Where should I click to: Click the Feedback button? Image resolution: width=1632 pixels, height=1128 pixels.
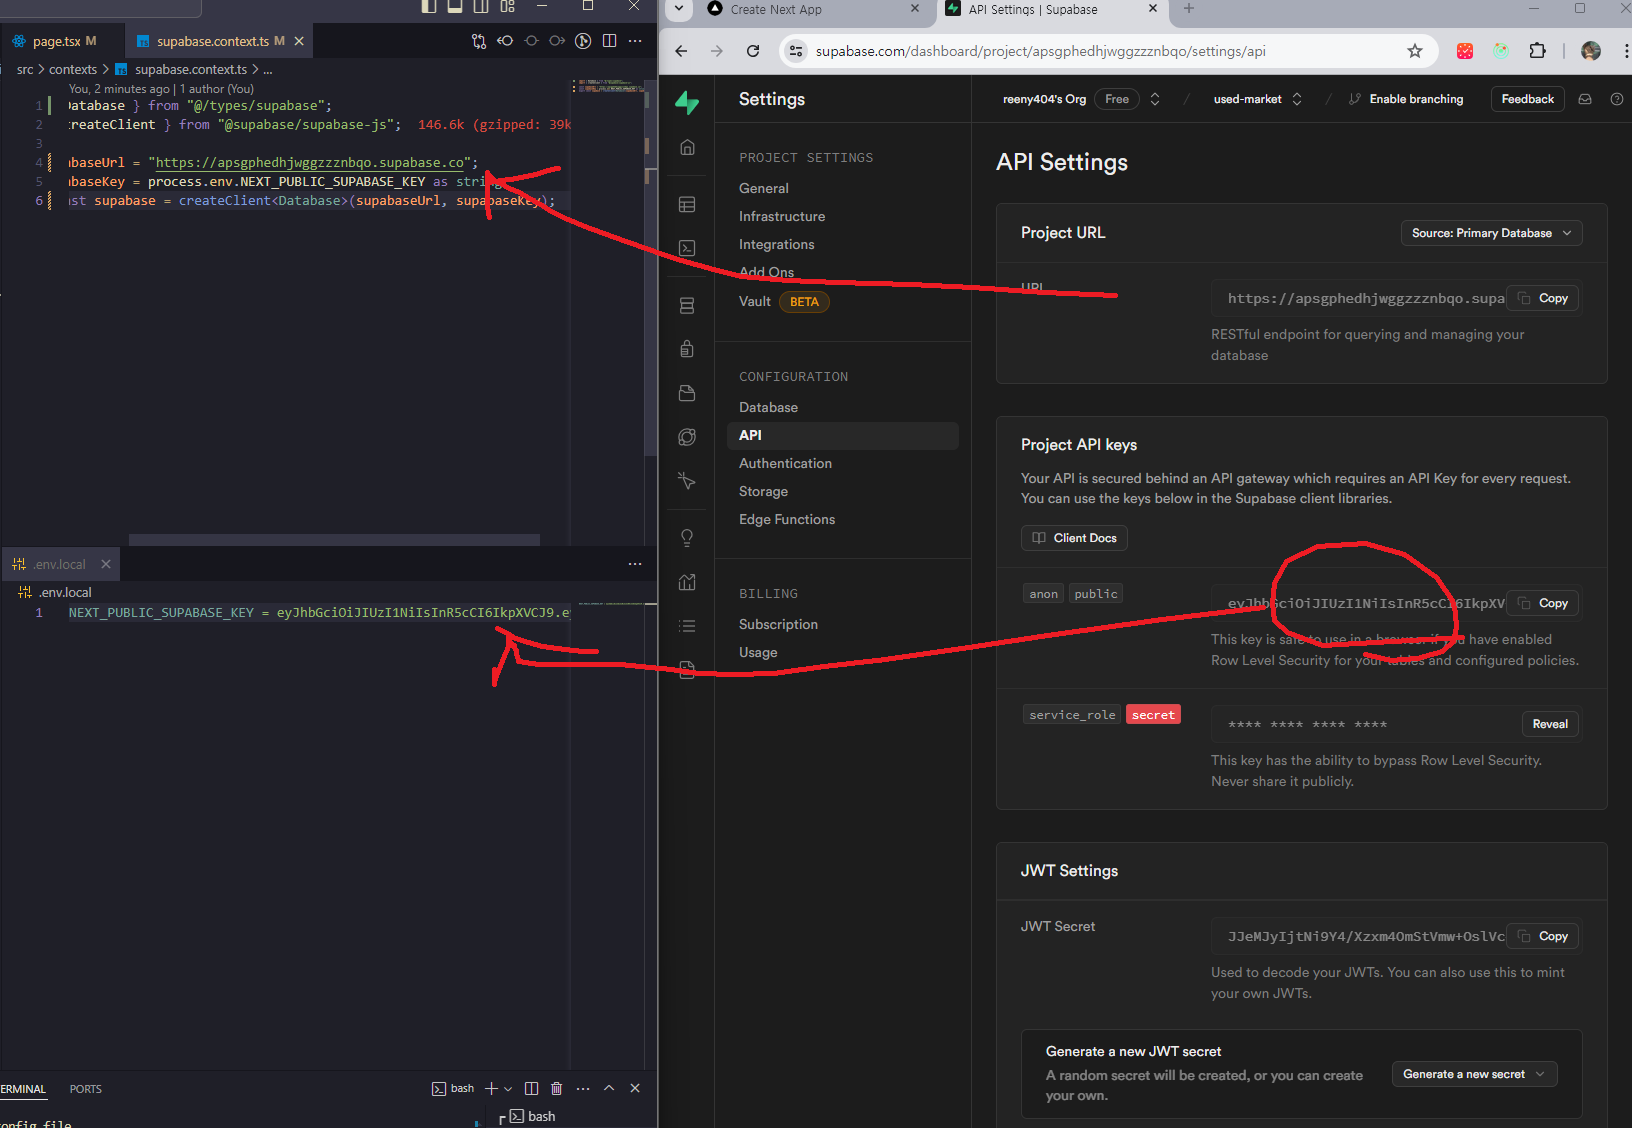[1527, 99]
